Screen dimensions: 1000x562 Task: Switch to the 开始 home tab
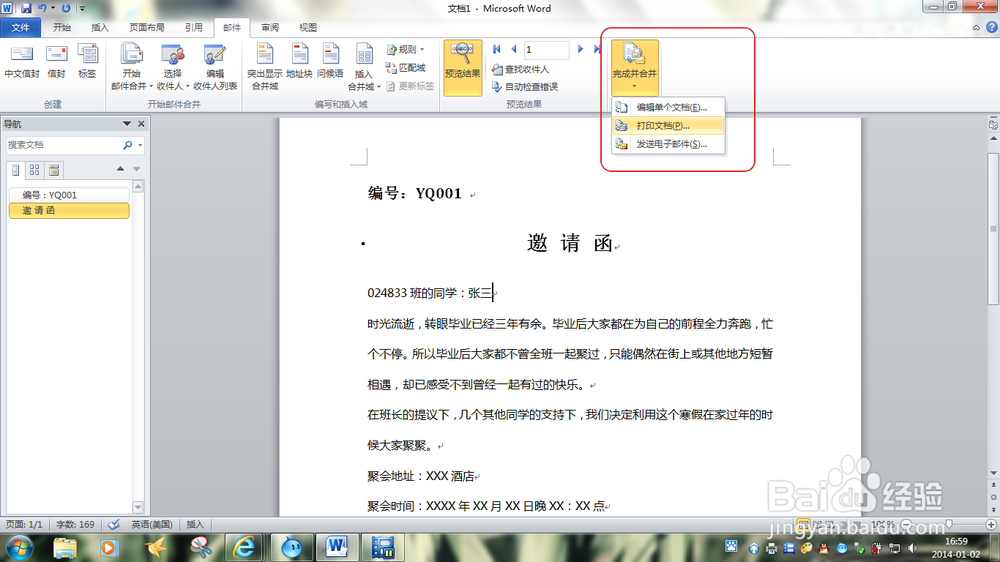(62, 27)
